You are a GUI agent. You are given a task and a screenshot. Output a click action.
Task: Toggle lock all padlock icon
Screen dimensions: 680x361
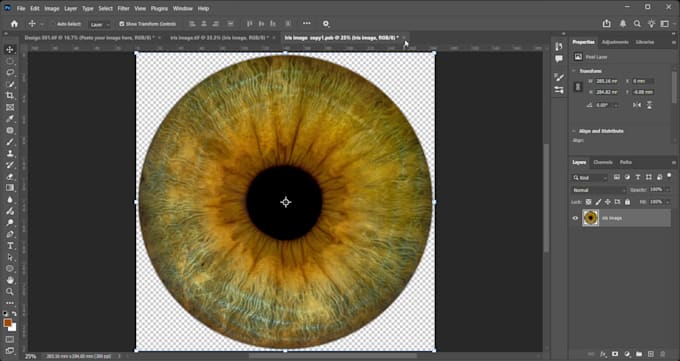[628, 202]
